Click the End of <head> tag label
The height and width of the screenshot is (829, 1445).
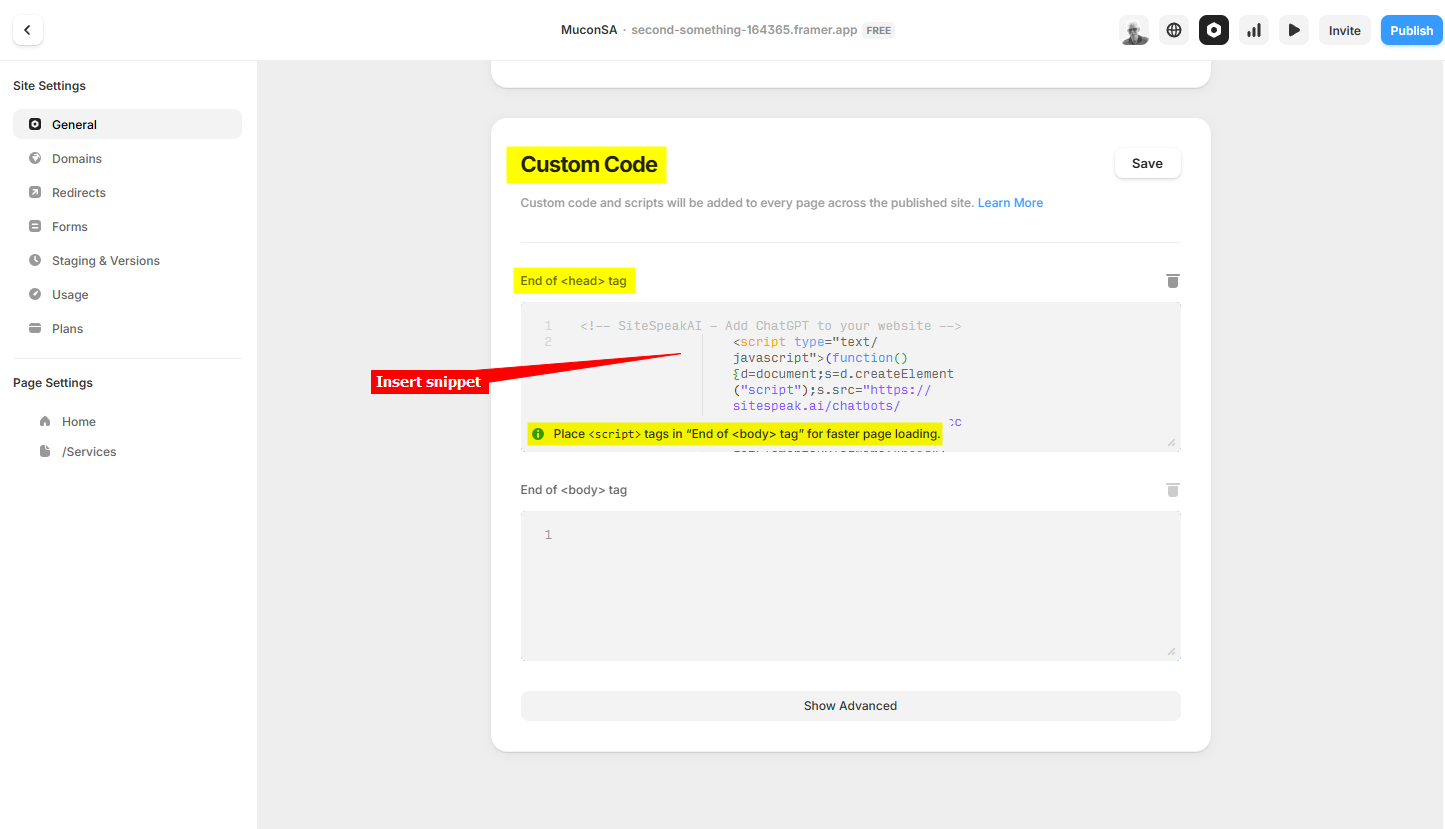(574, 281)
